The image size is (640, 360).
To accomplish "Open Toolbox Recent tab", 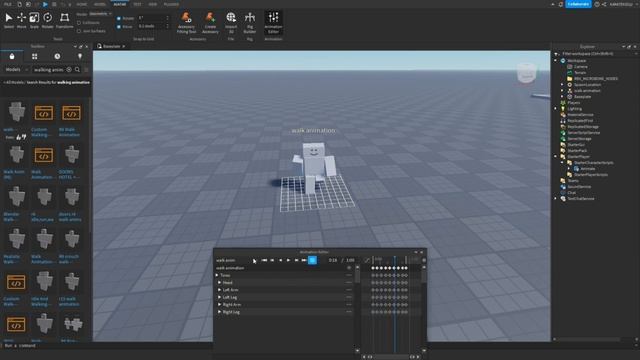I will [x=58, y=56].
